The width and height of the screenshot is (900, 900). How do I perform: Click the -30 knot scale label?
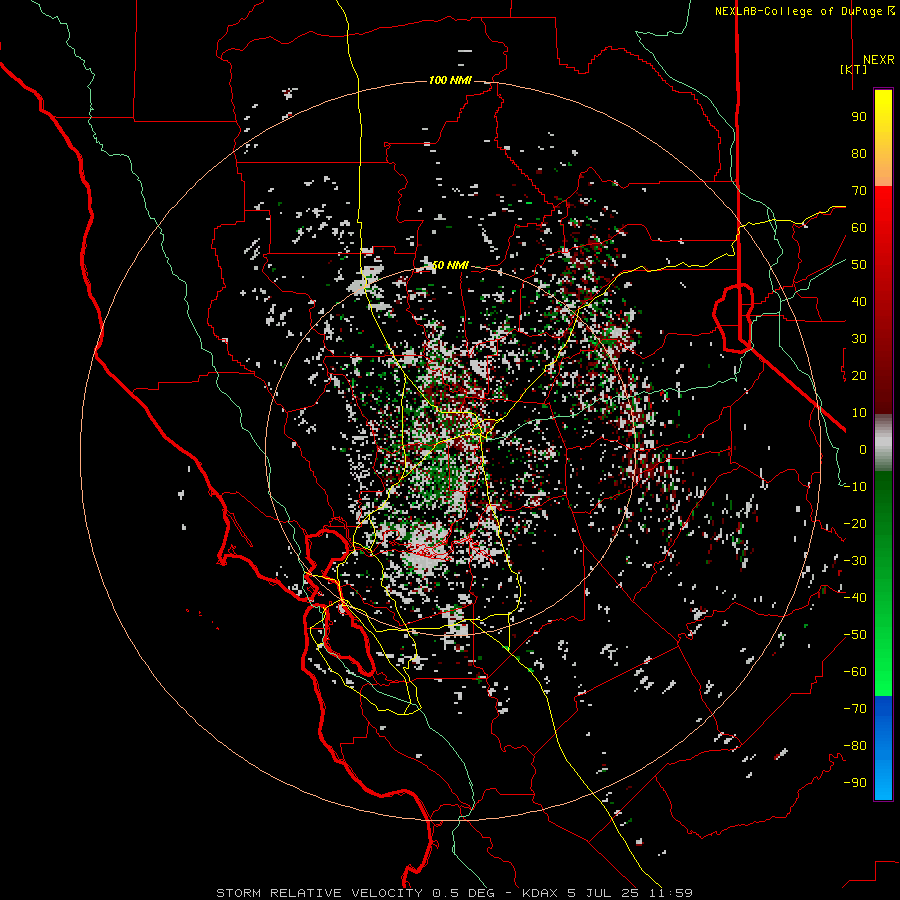coord(855,561)
